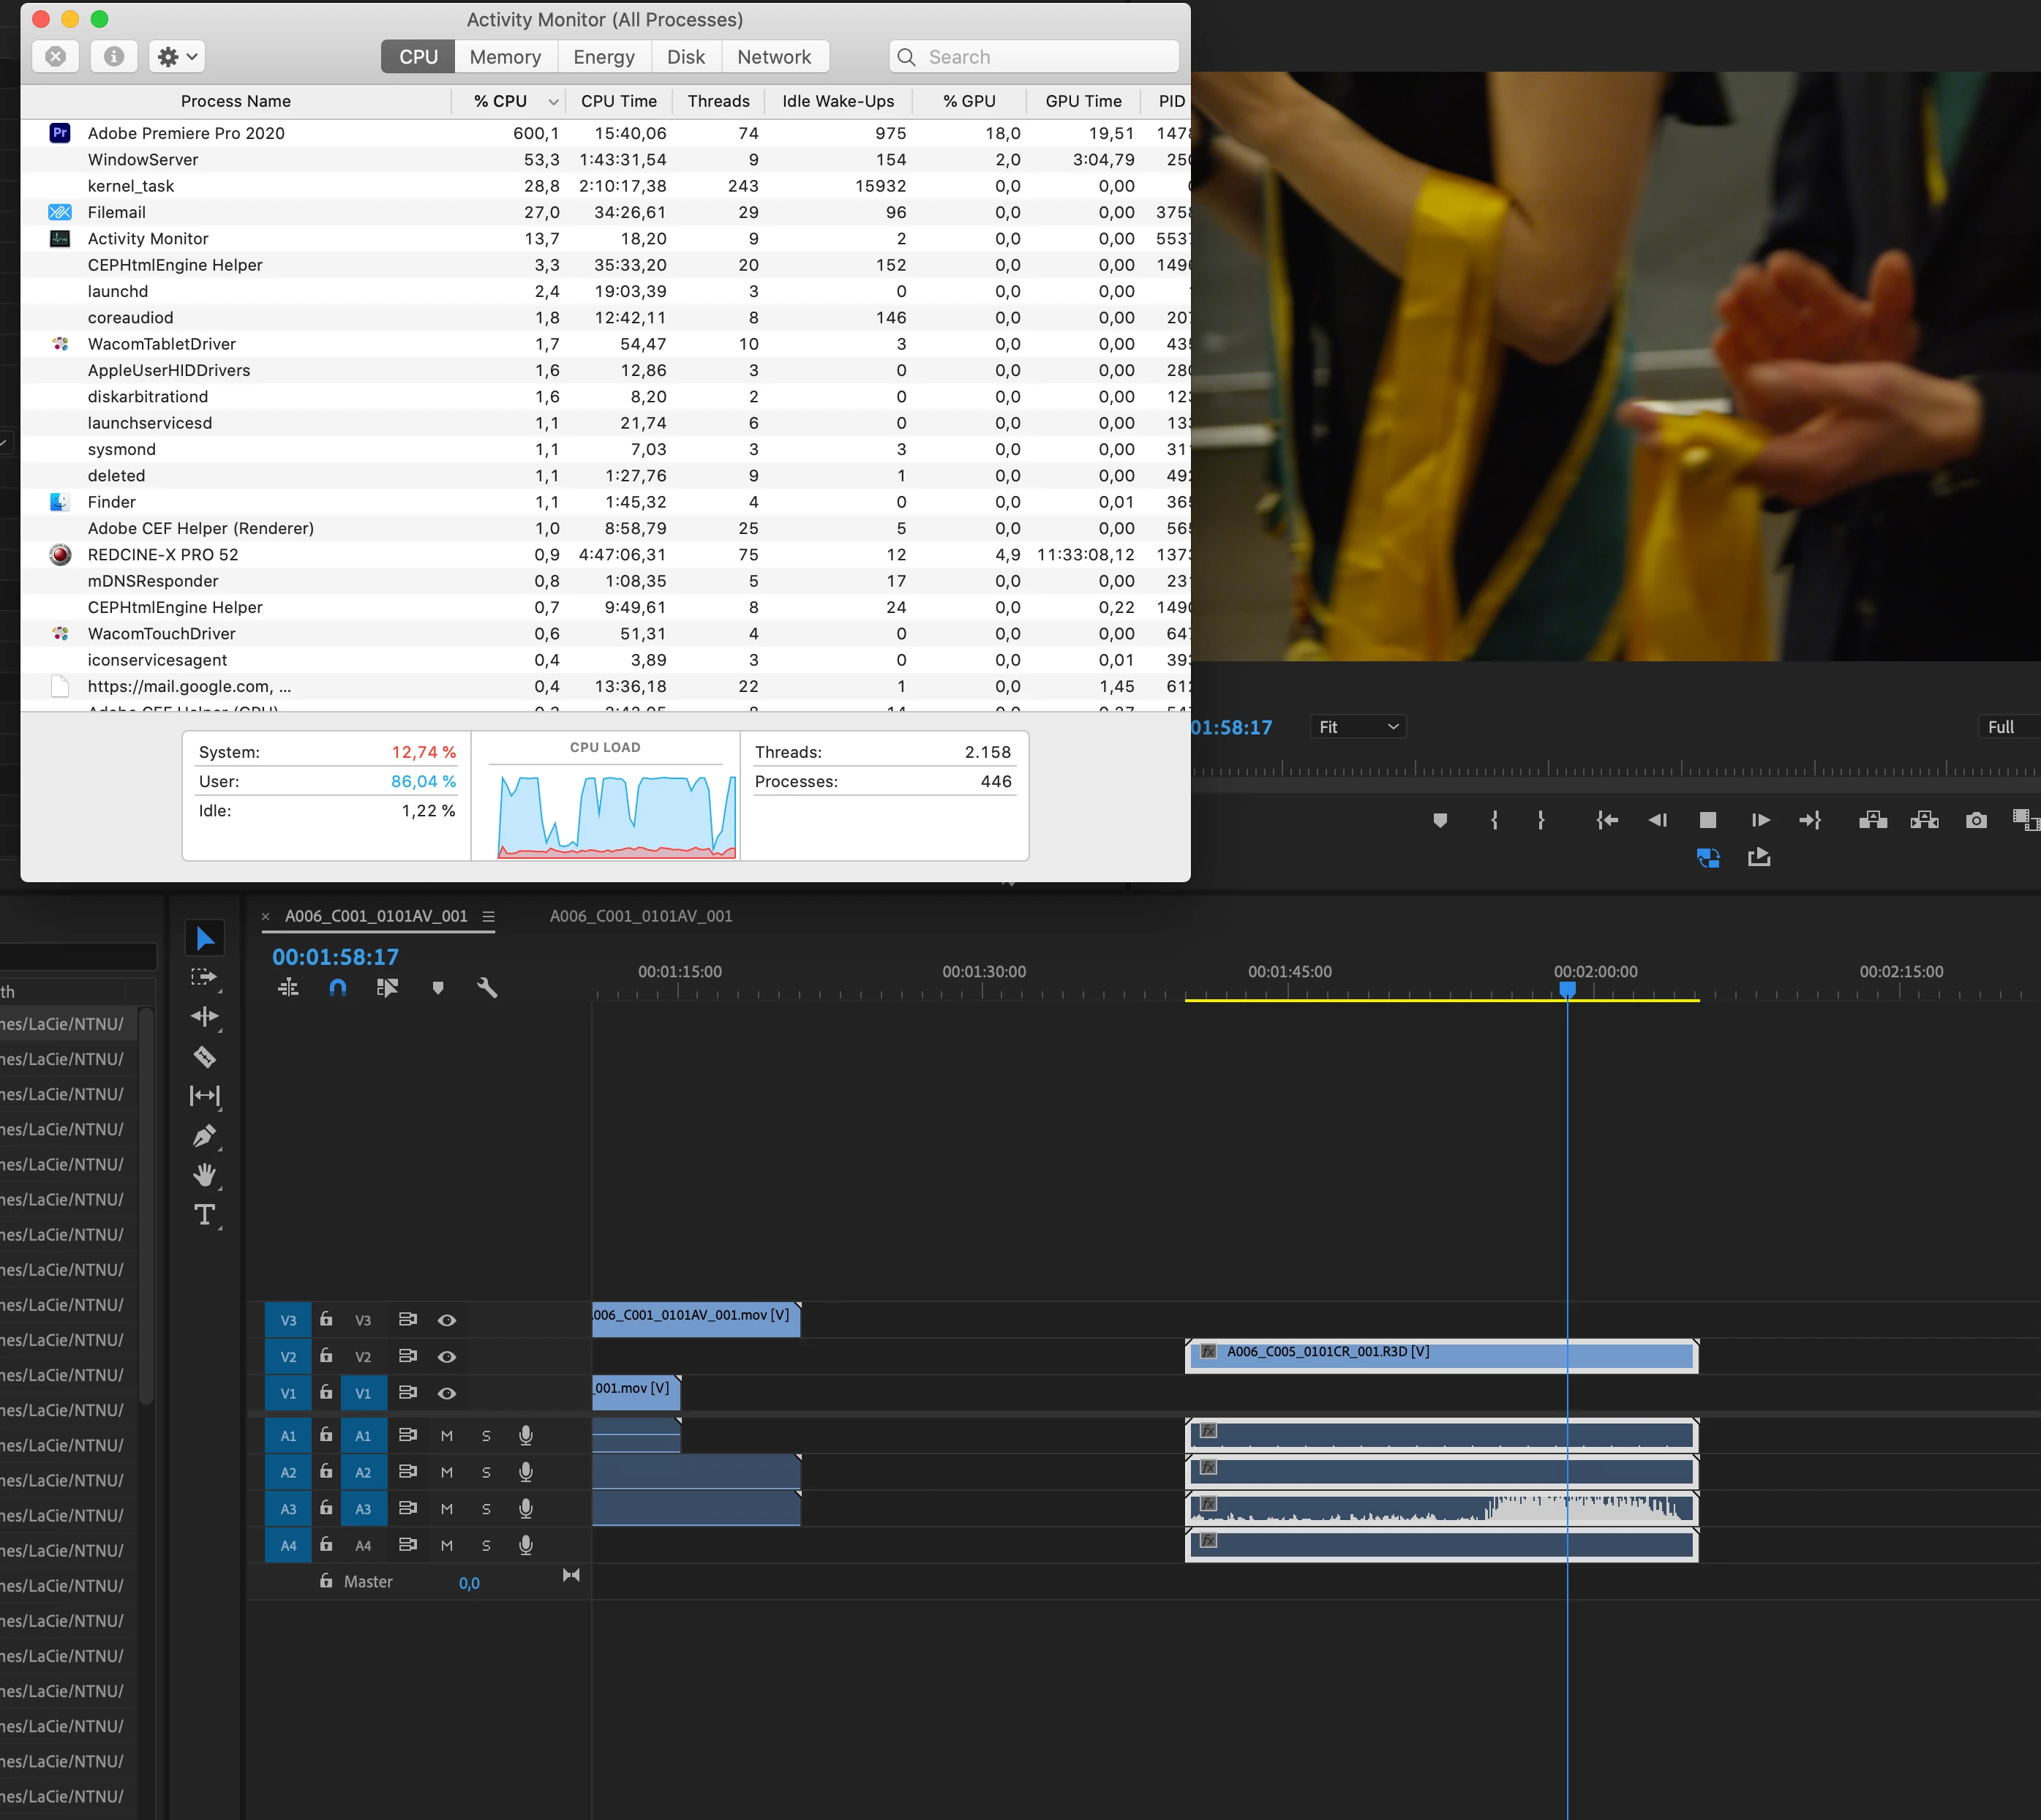Click the Export Frame camera icon
2041x1820 pixels.
1976,821
